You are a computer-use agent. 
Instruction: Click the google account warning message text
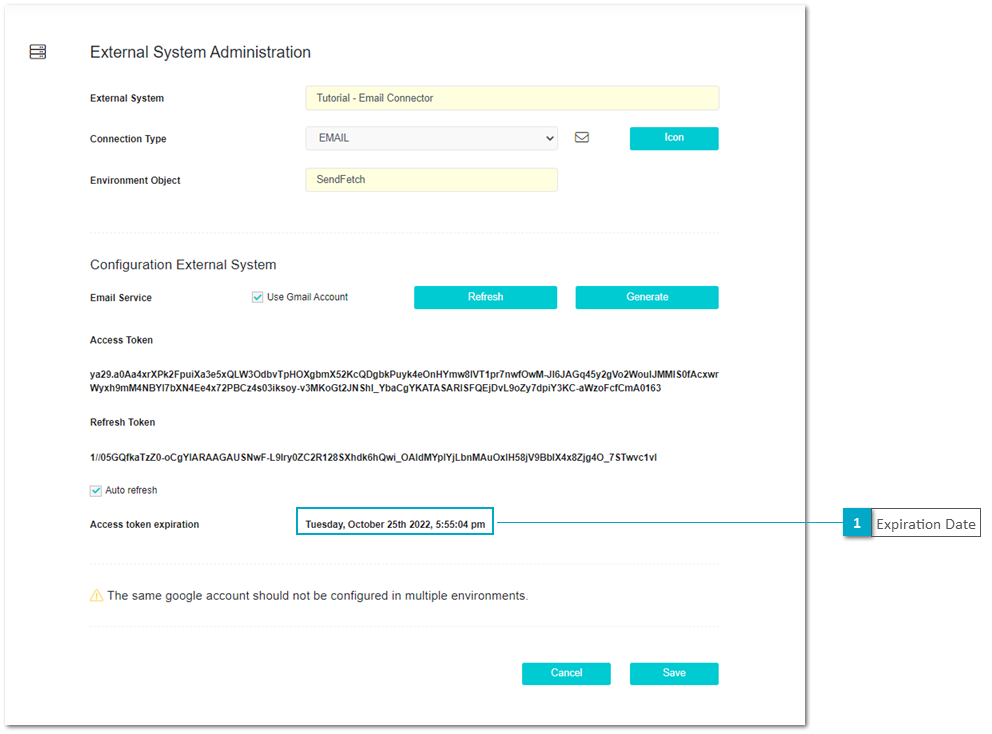318,595
